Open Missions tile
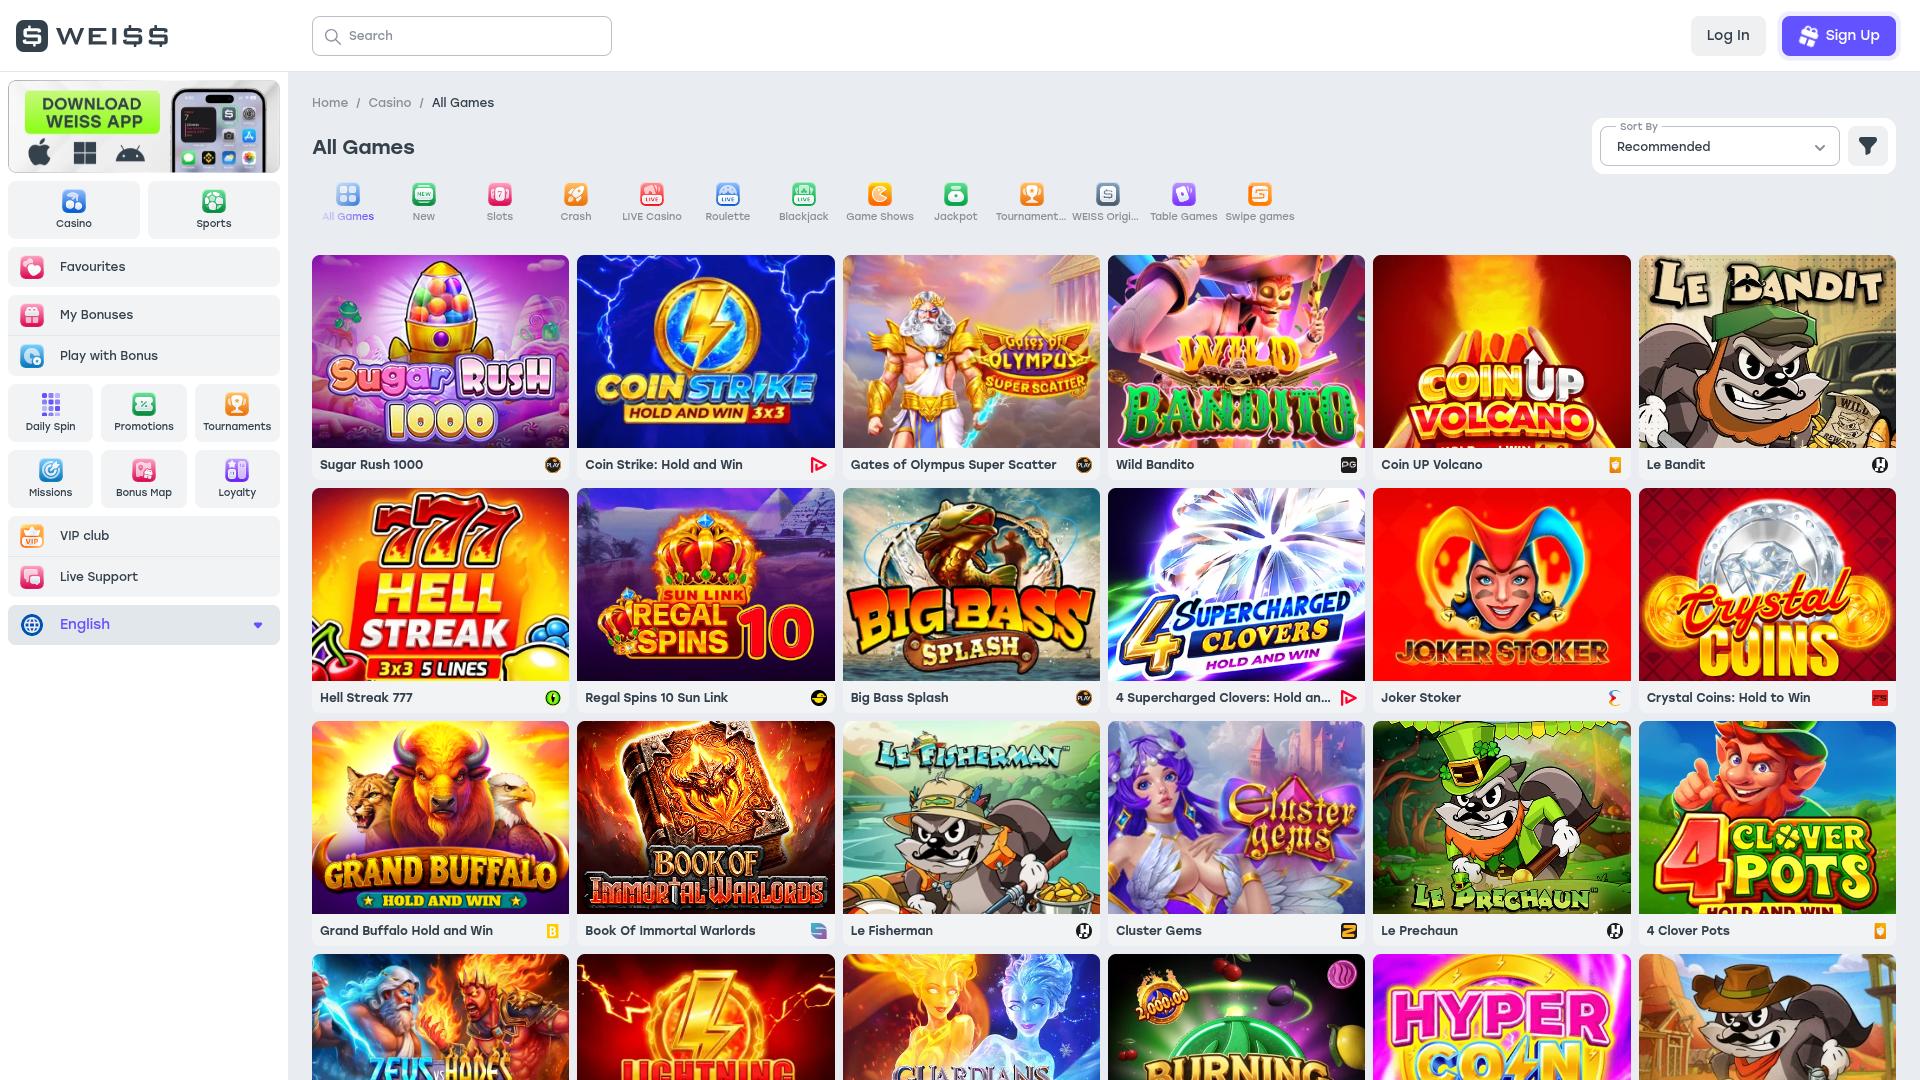This screenshot has height=1080, width=1920. [51, 479]
